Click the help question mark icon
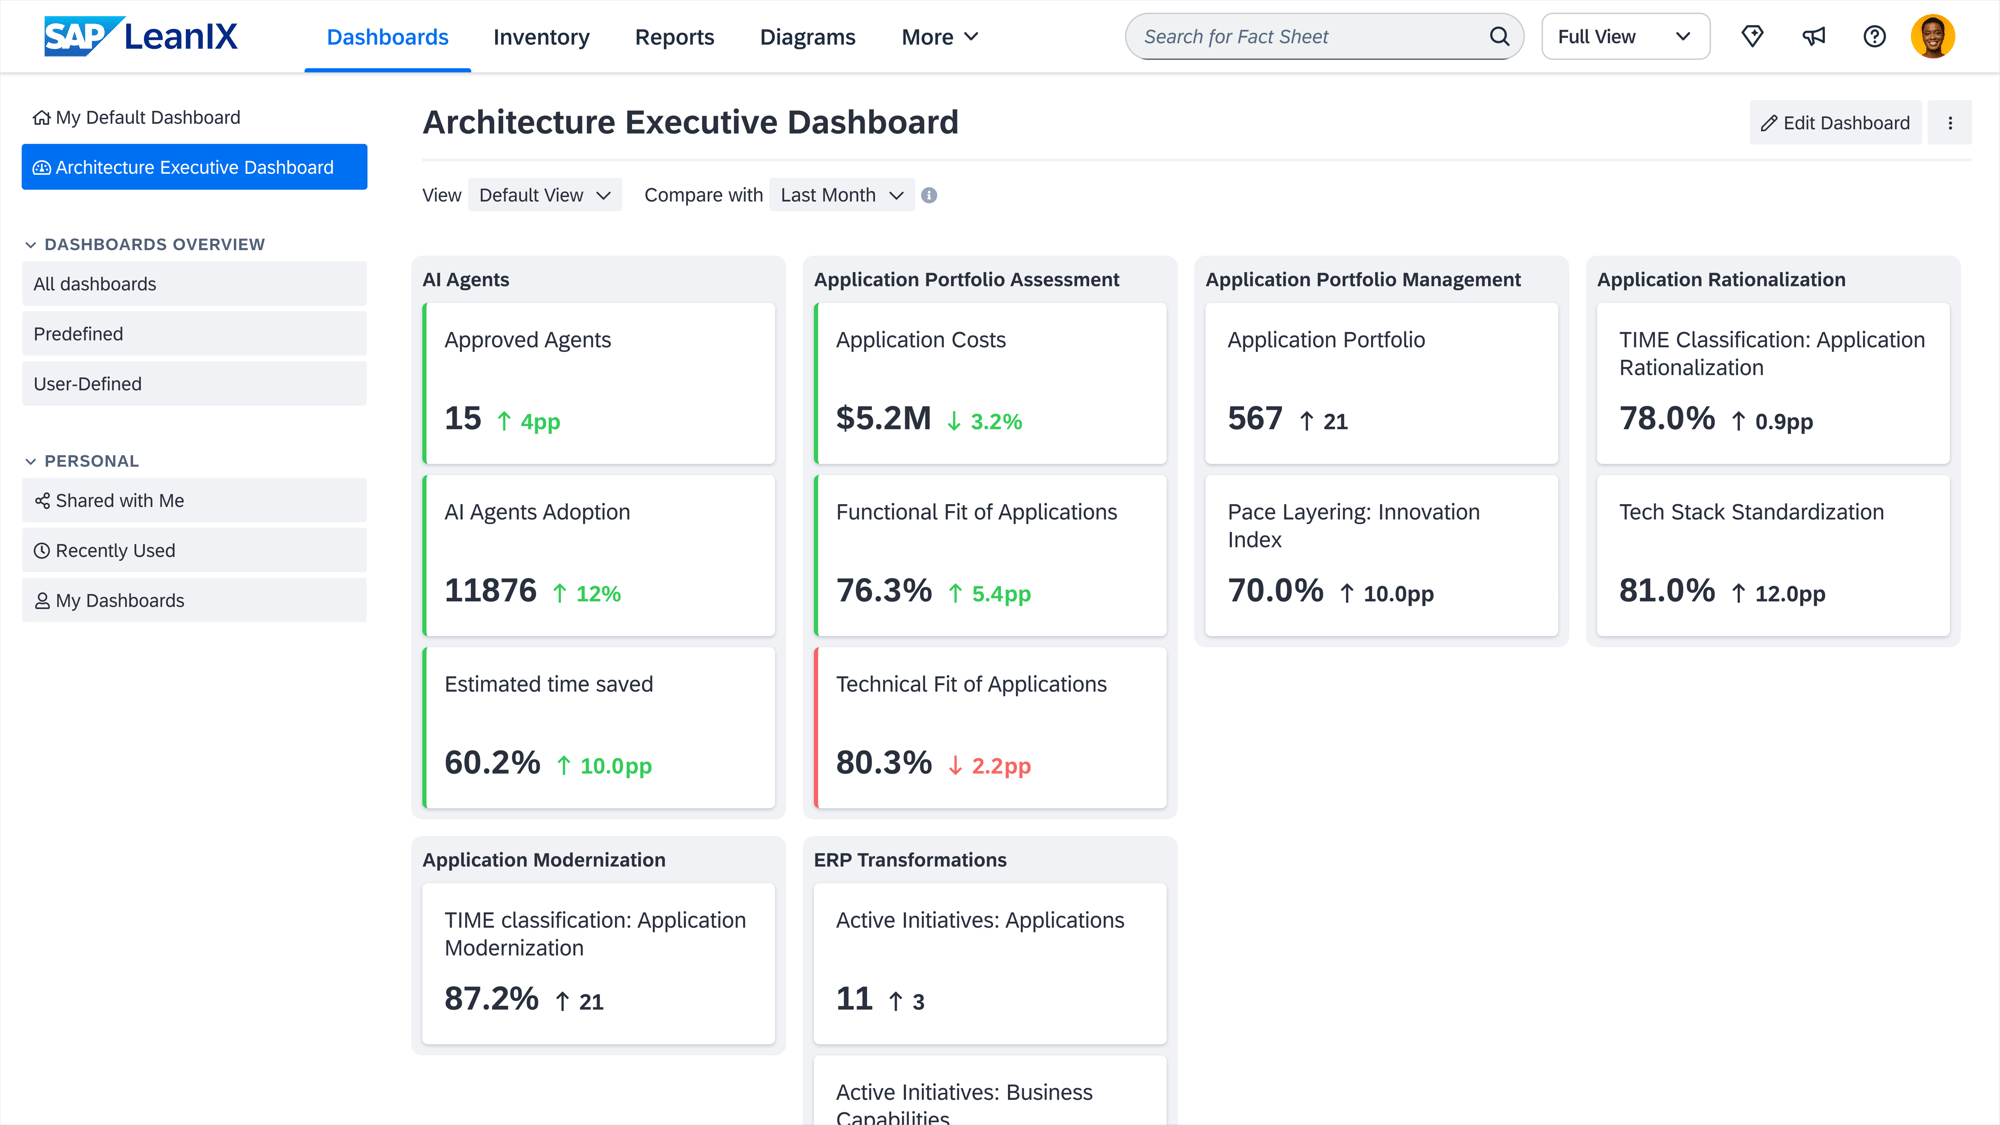The height and width of the screenshot is (1125, 2000). pos(1874,36)
